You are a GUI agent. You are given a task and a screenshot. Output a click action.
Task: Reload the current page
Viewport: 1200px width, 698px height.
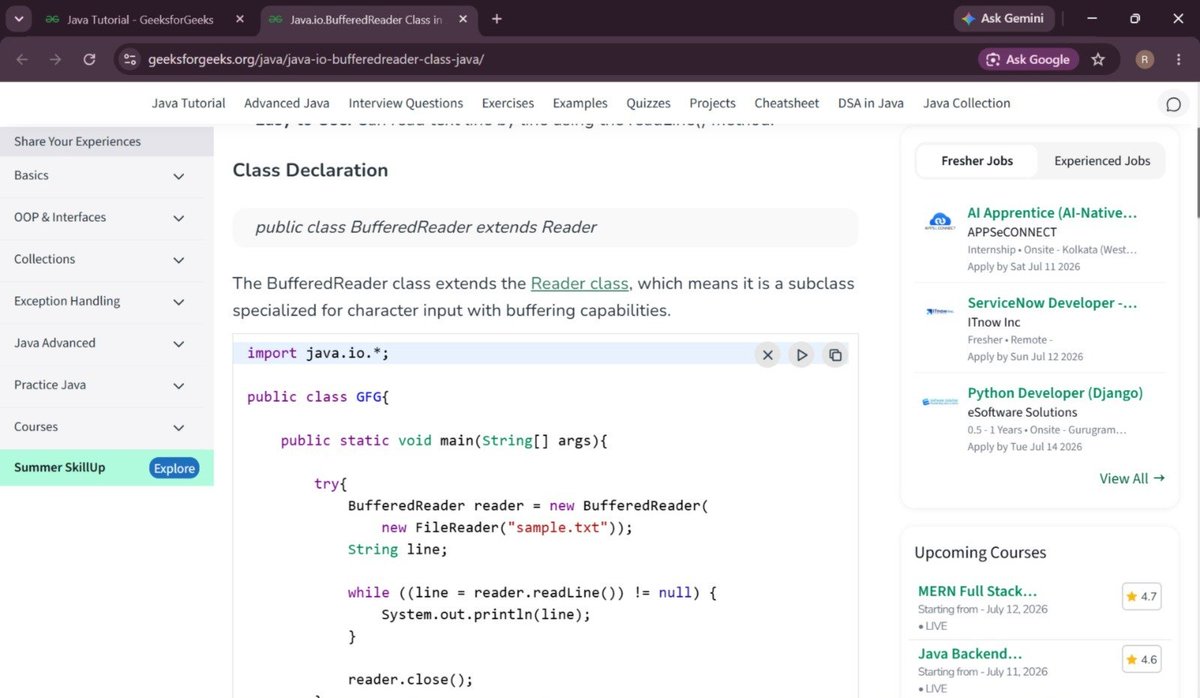pyautogui.click(x=89, y=59)
